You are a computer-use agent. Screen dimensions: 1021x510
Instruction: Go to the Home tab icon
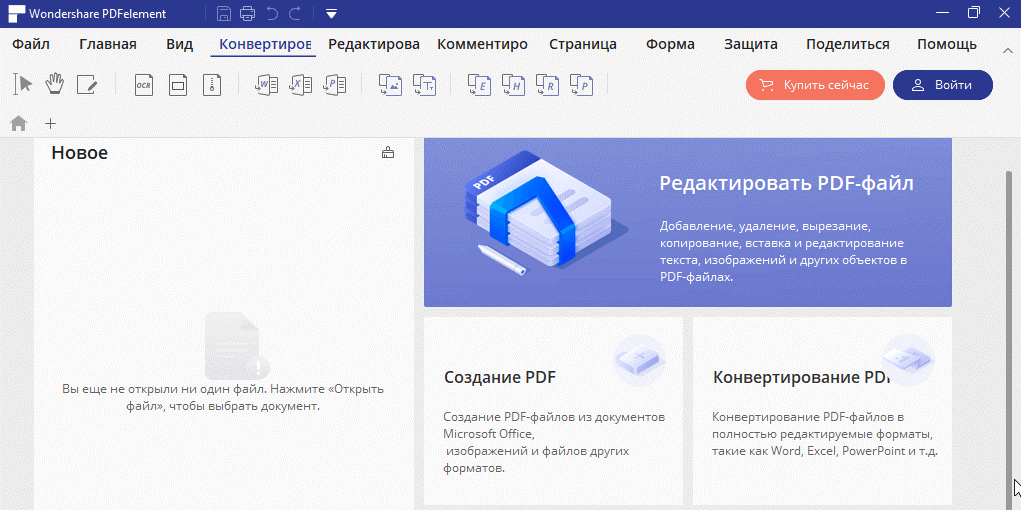(18, 123)
